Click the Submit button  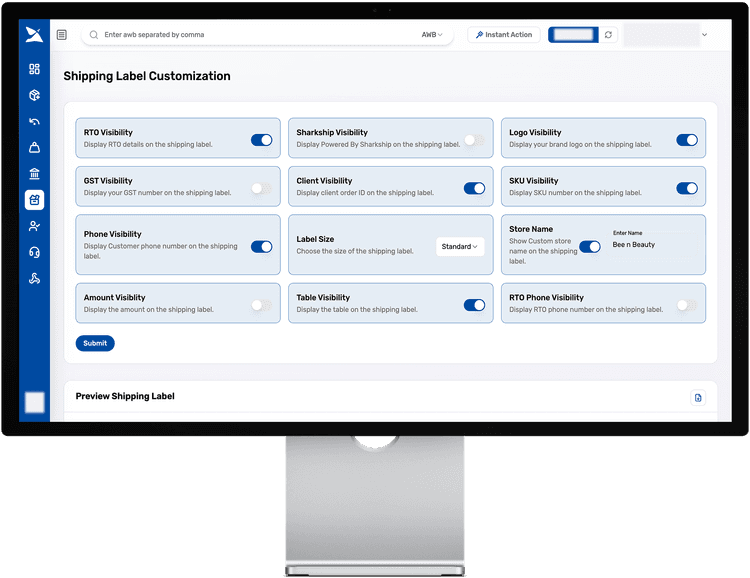[95, 343]
